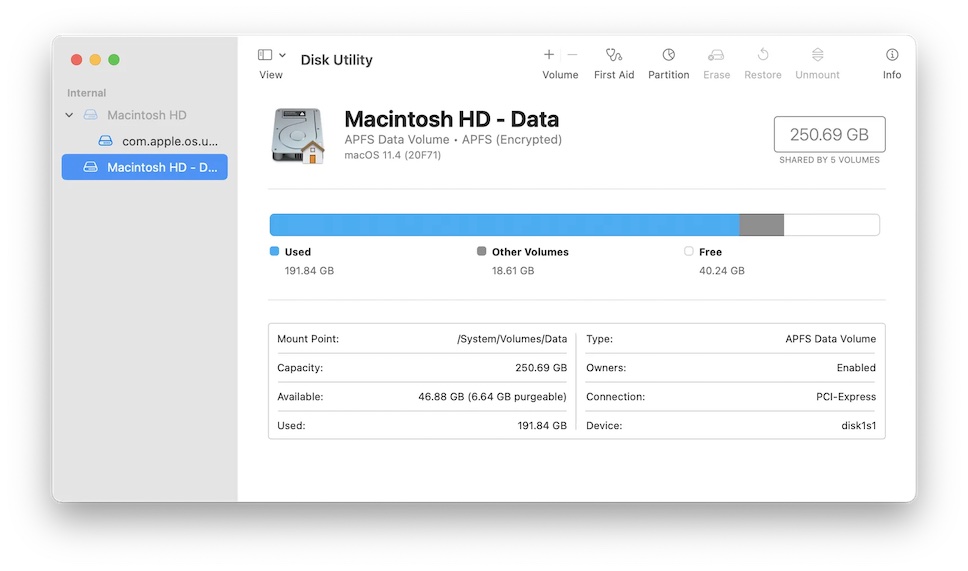Click the disk1s1 device value
Screen dimensions: 968x571
click(859, 426)
